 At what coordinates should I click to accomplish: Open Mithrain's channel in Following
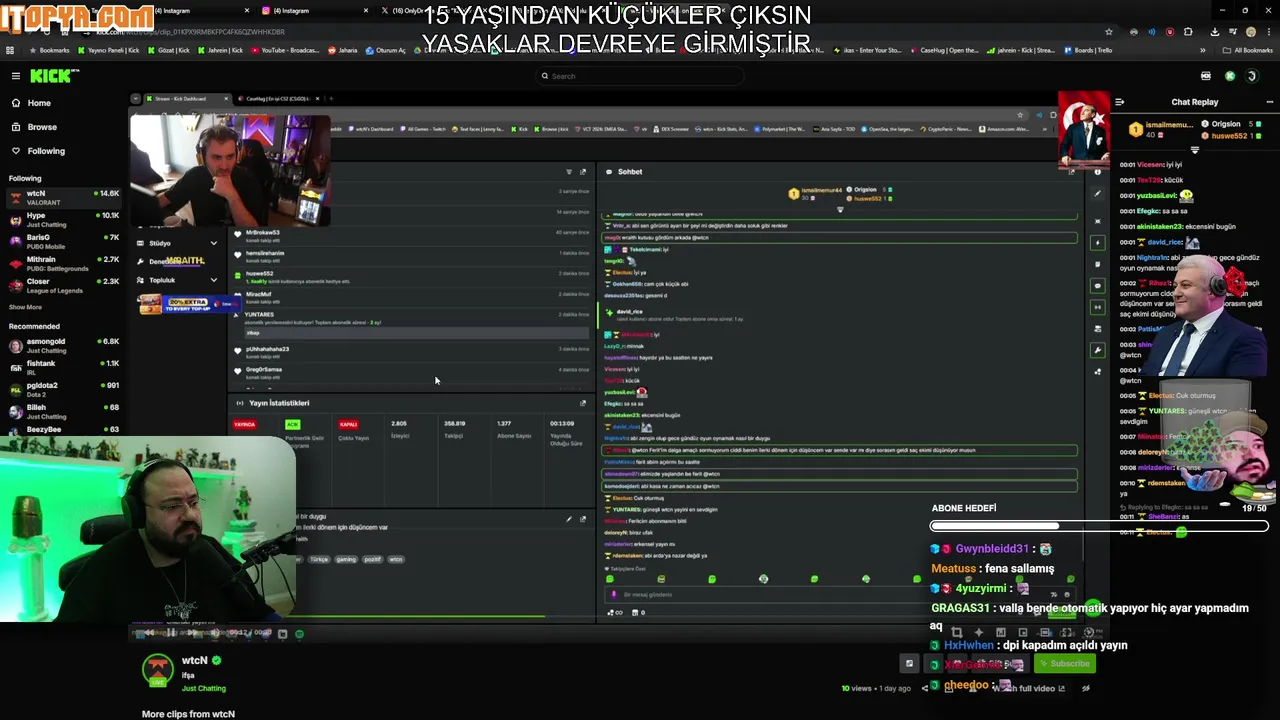click(64, 263)
